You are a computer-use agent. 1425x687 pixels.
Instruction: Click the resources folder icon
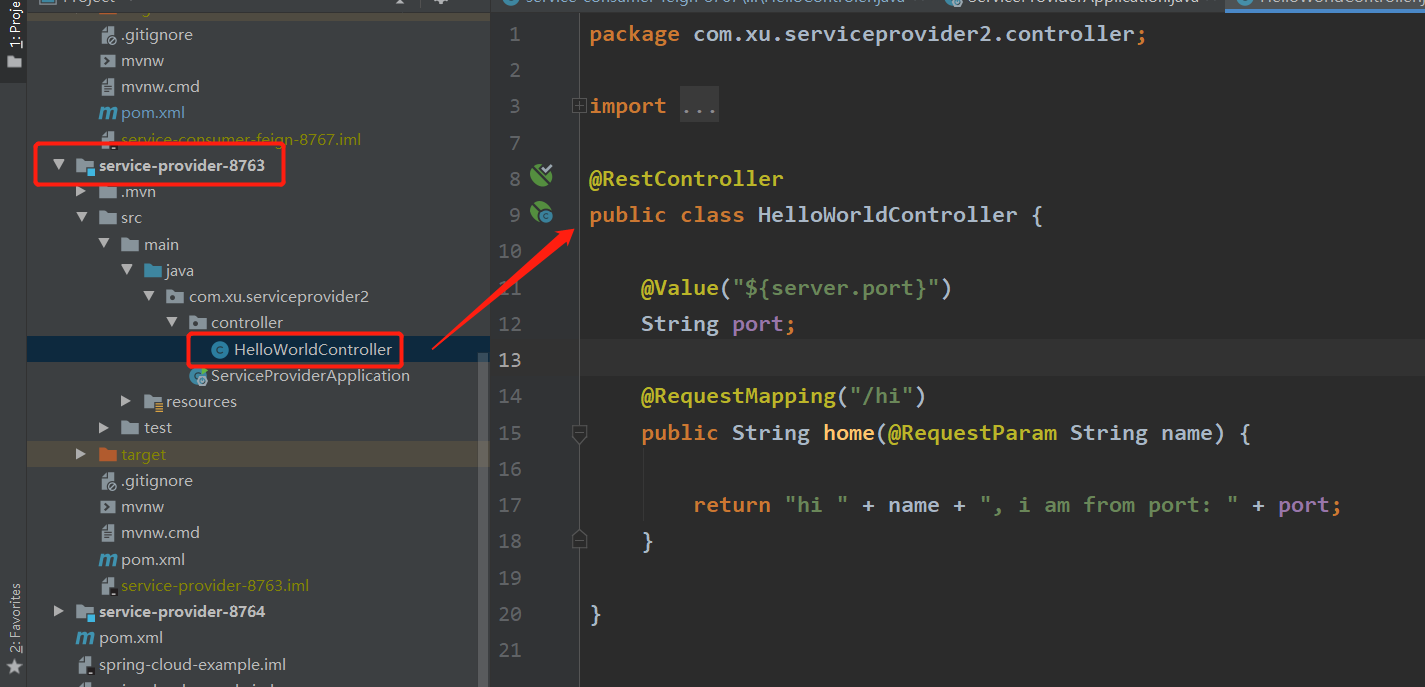153,402
